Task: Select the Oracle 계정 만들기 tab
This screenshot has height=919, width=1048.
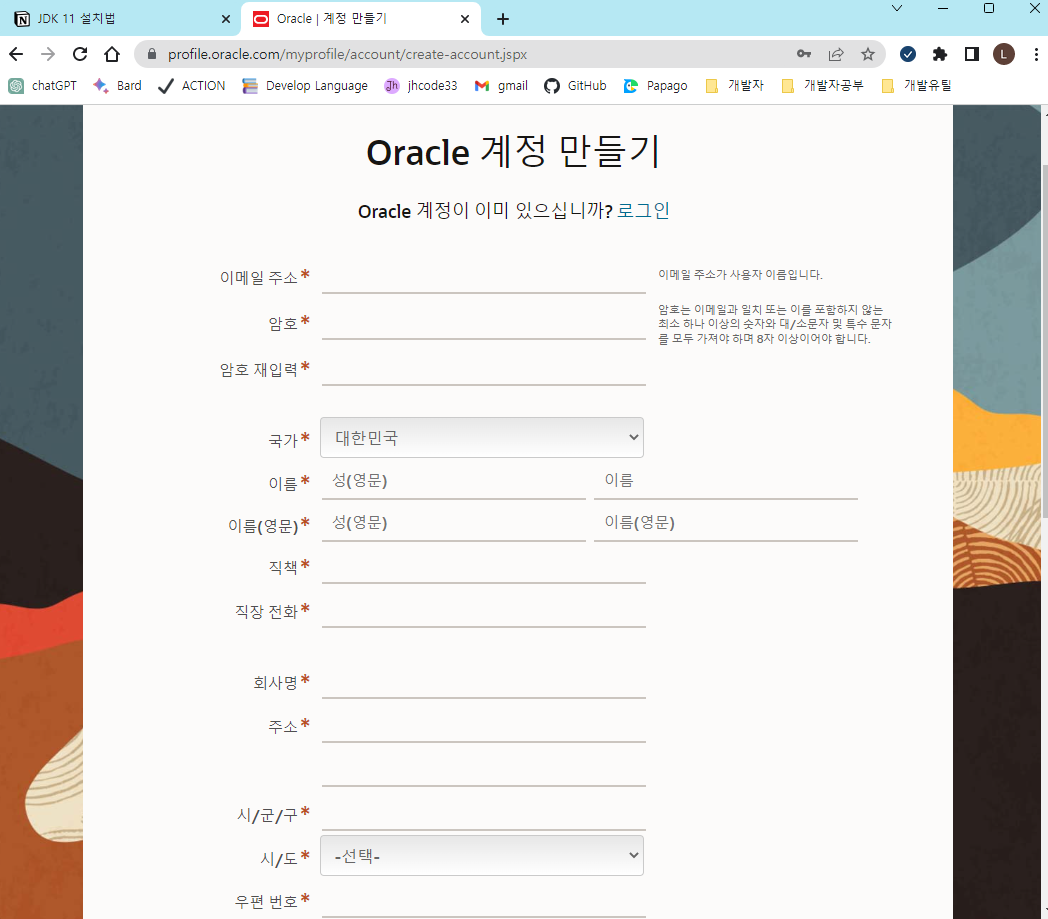Action: click(x=360, y=19)
